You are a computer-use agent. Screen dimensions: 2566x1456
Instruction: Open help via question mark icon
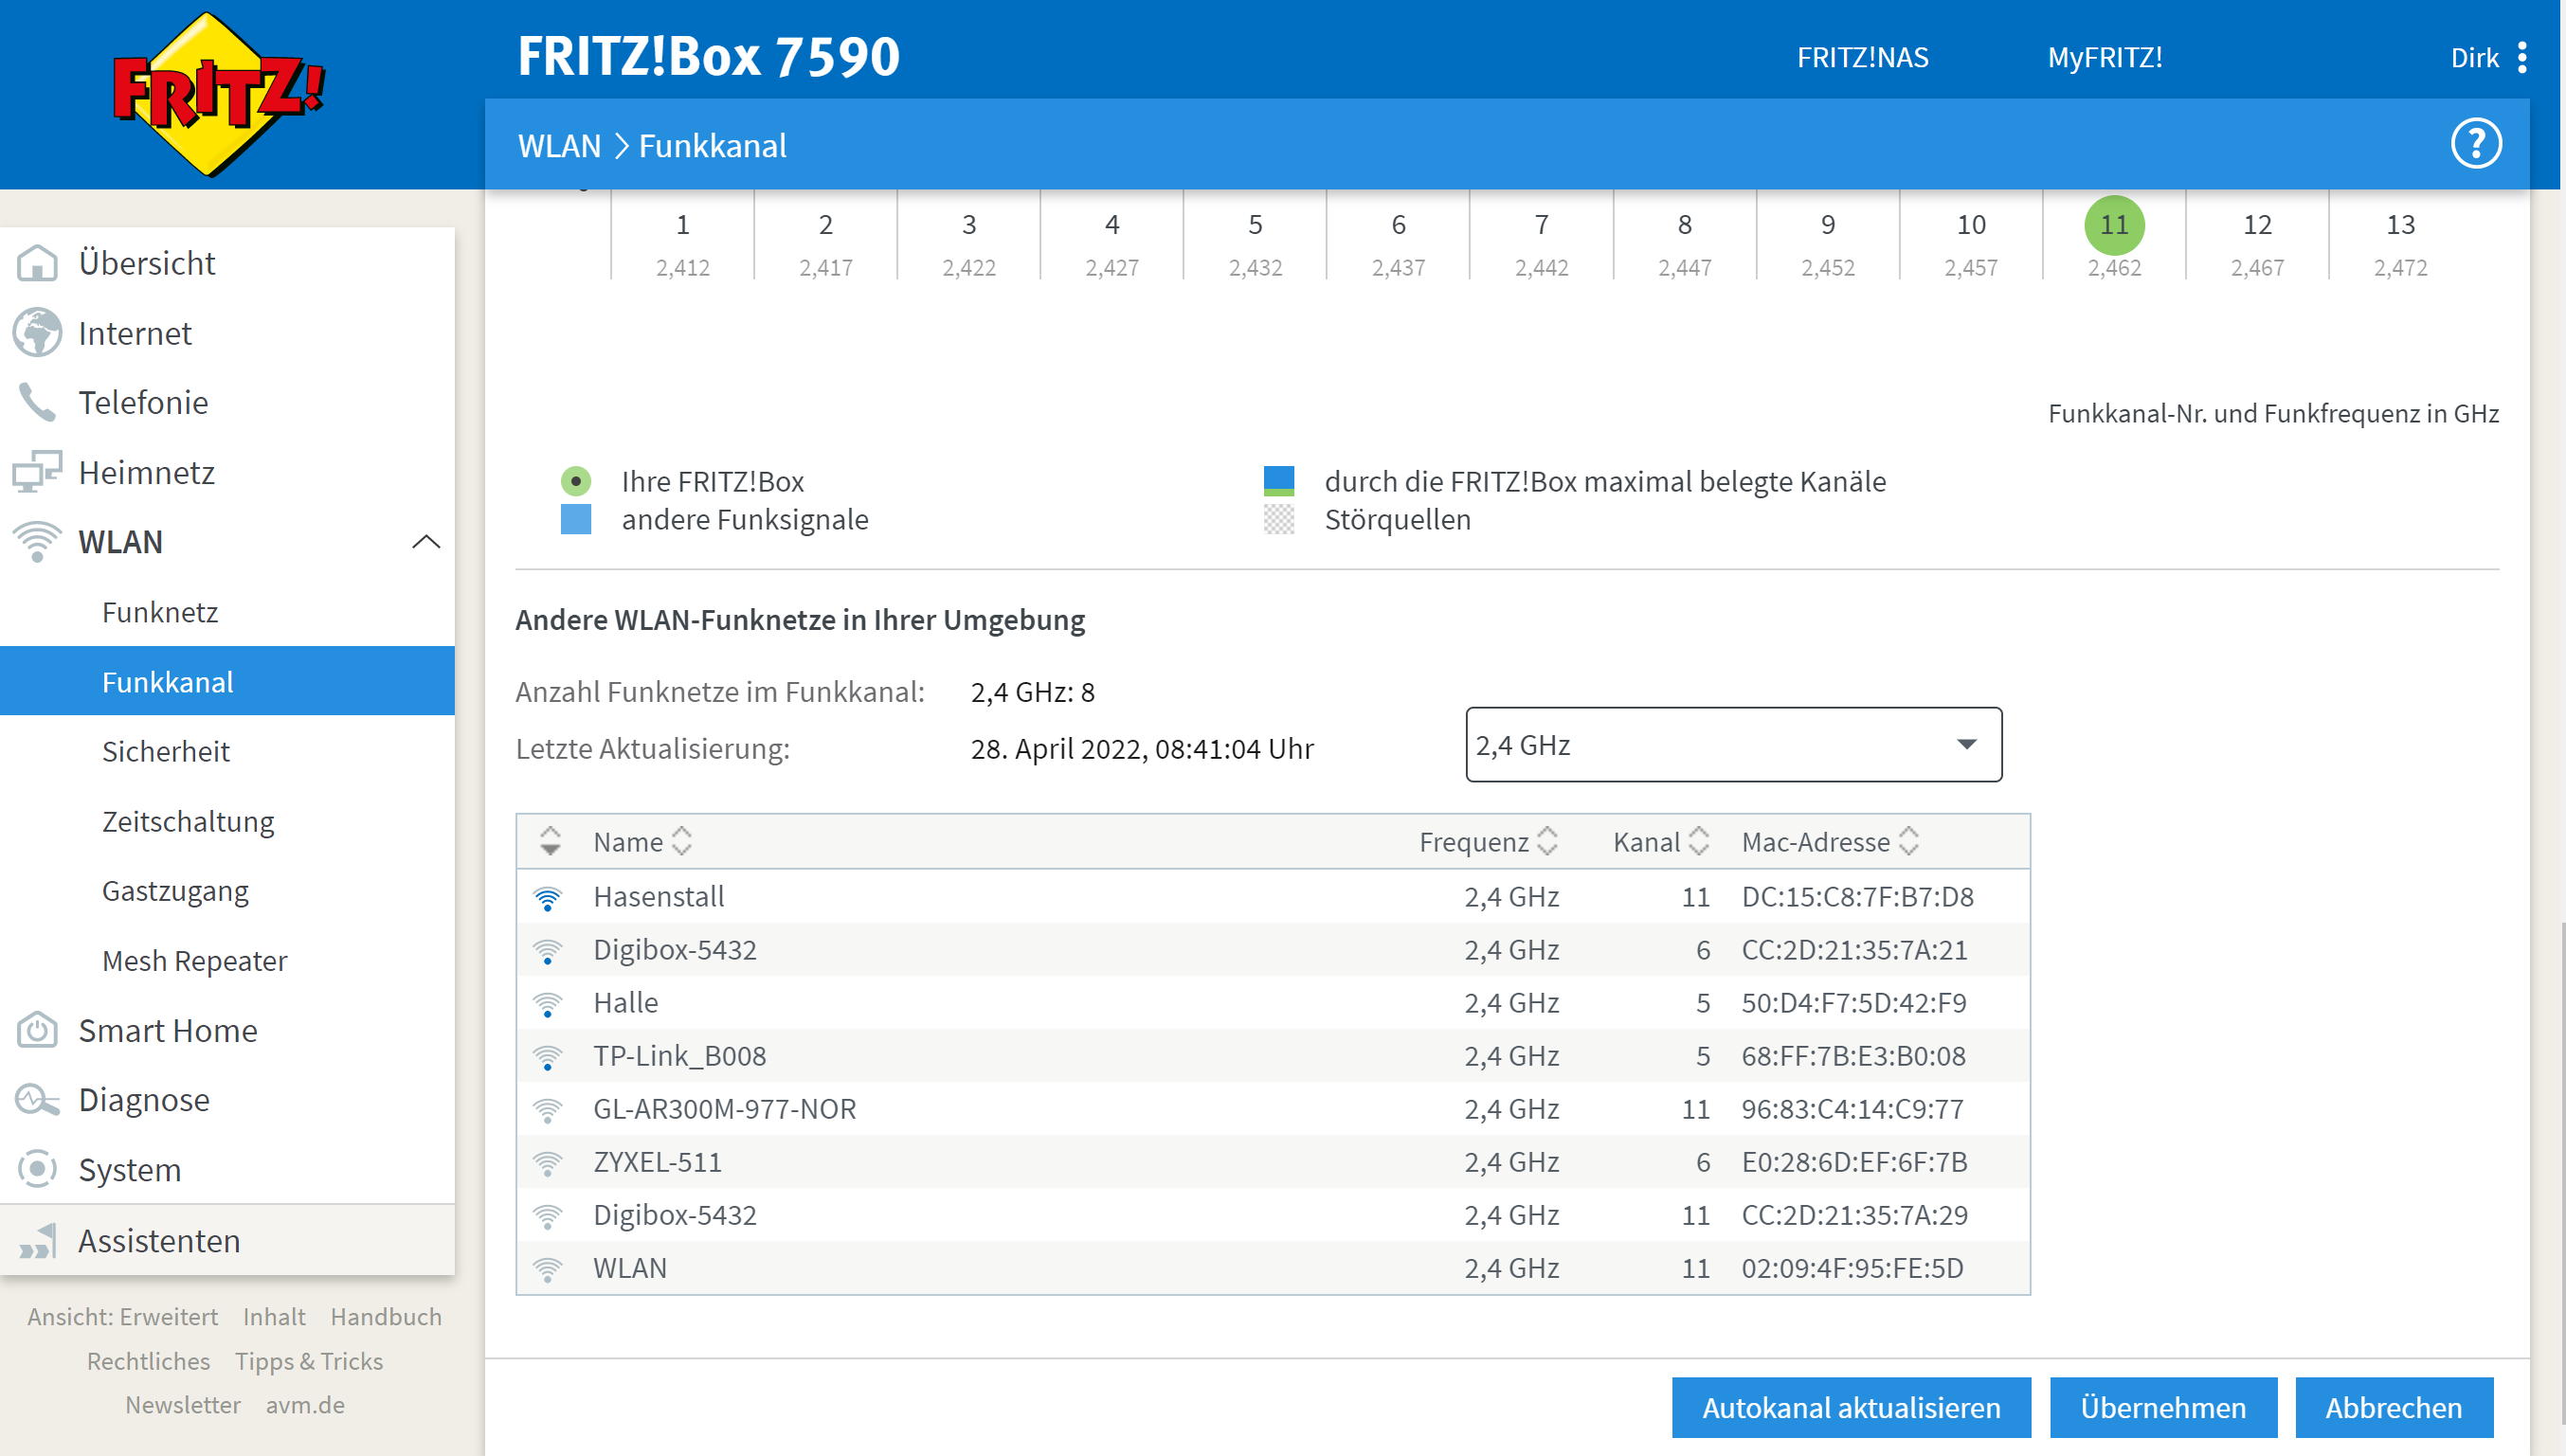(x=2475, y=144)
